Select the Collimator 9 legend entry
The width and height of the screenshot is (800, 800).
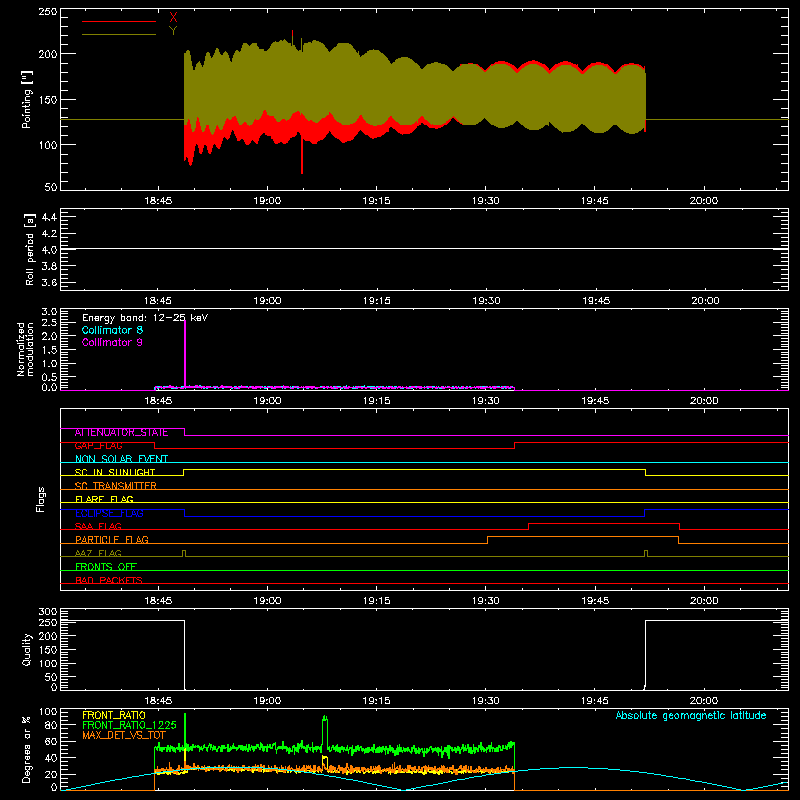(x=112, y=342)
